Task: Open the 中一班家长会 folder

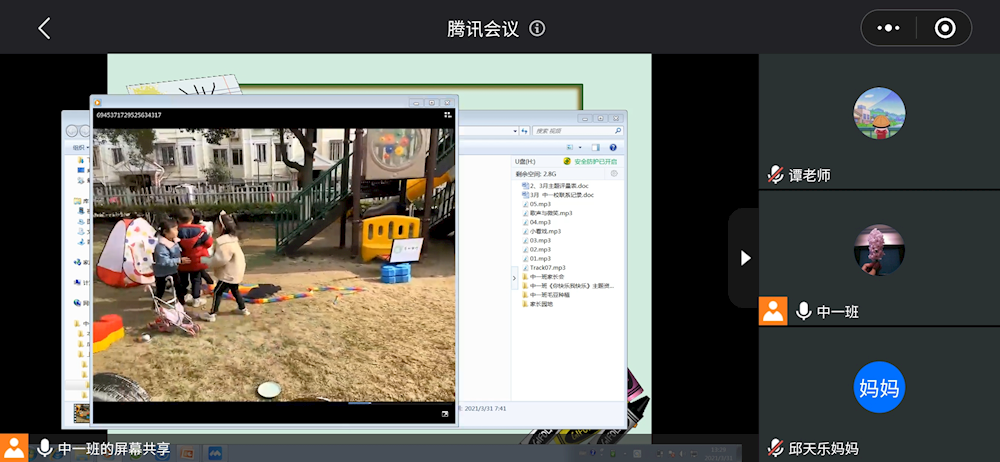Action: click(x=543, y=277)
